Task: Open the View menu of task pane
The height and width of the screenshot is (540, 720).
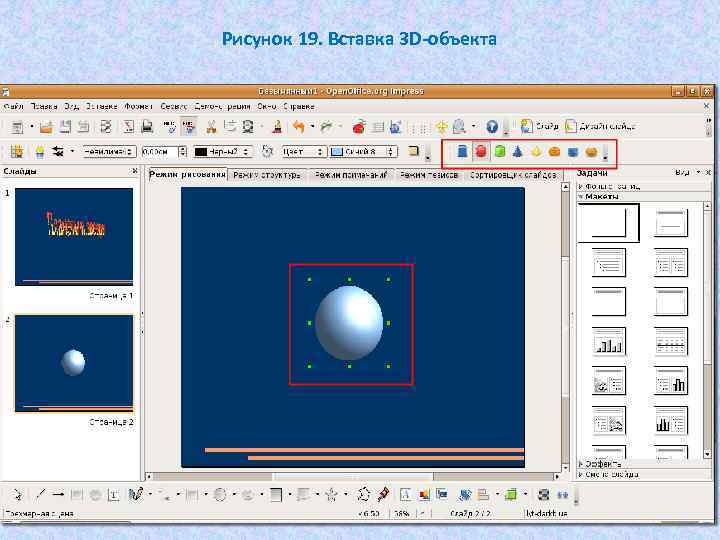Action: 686,173
